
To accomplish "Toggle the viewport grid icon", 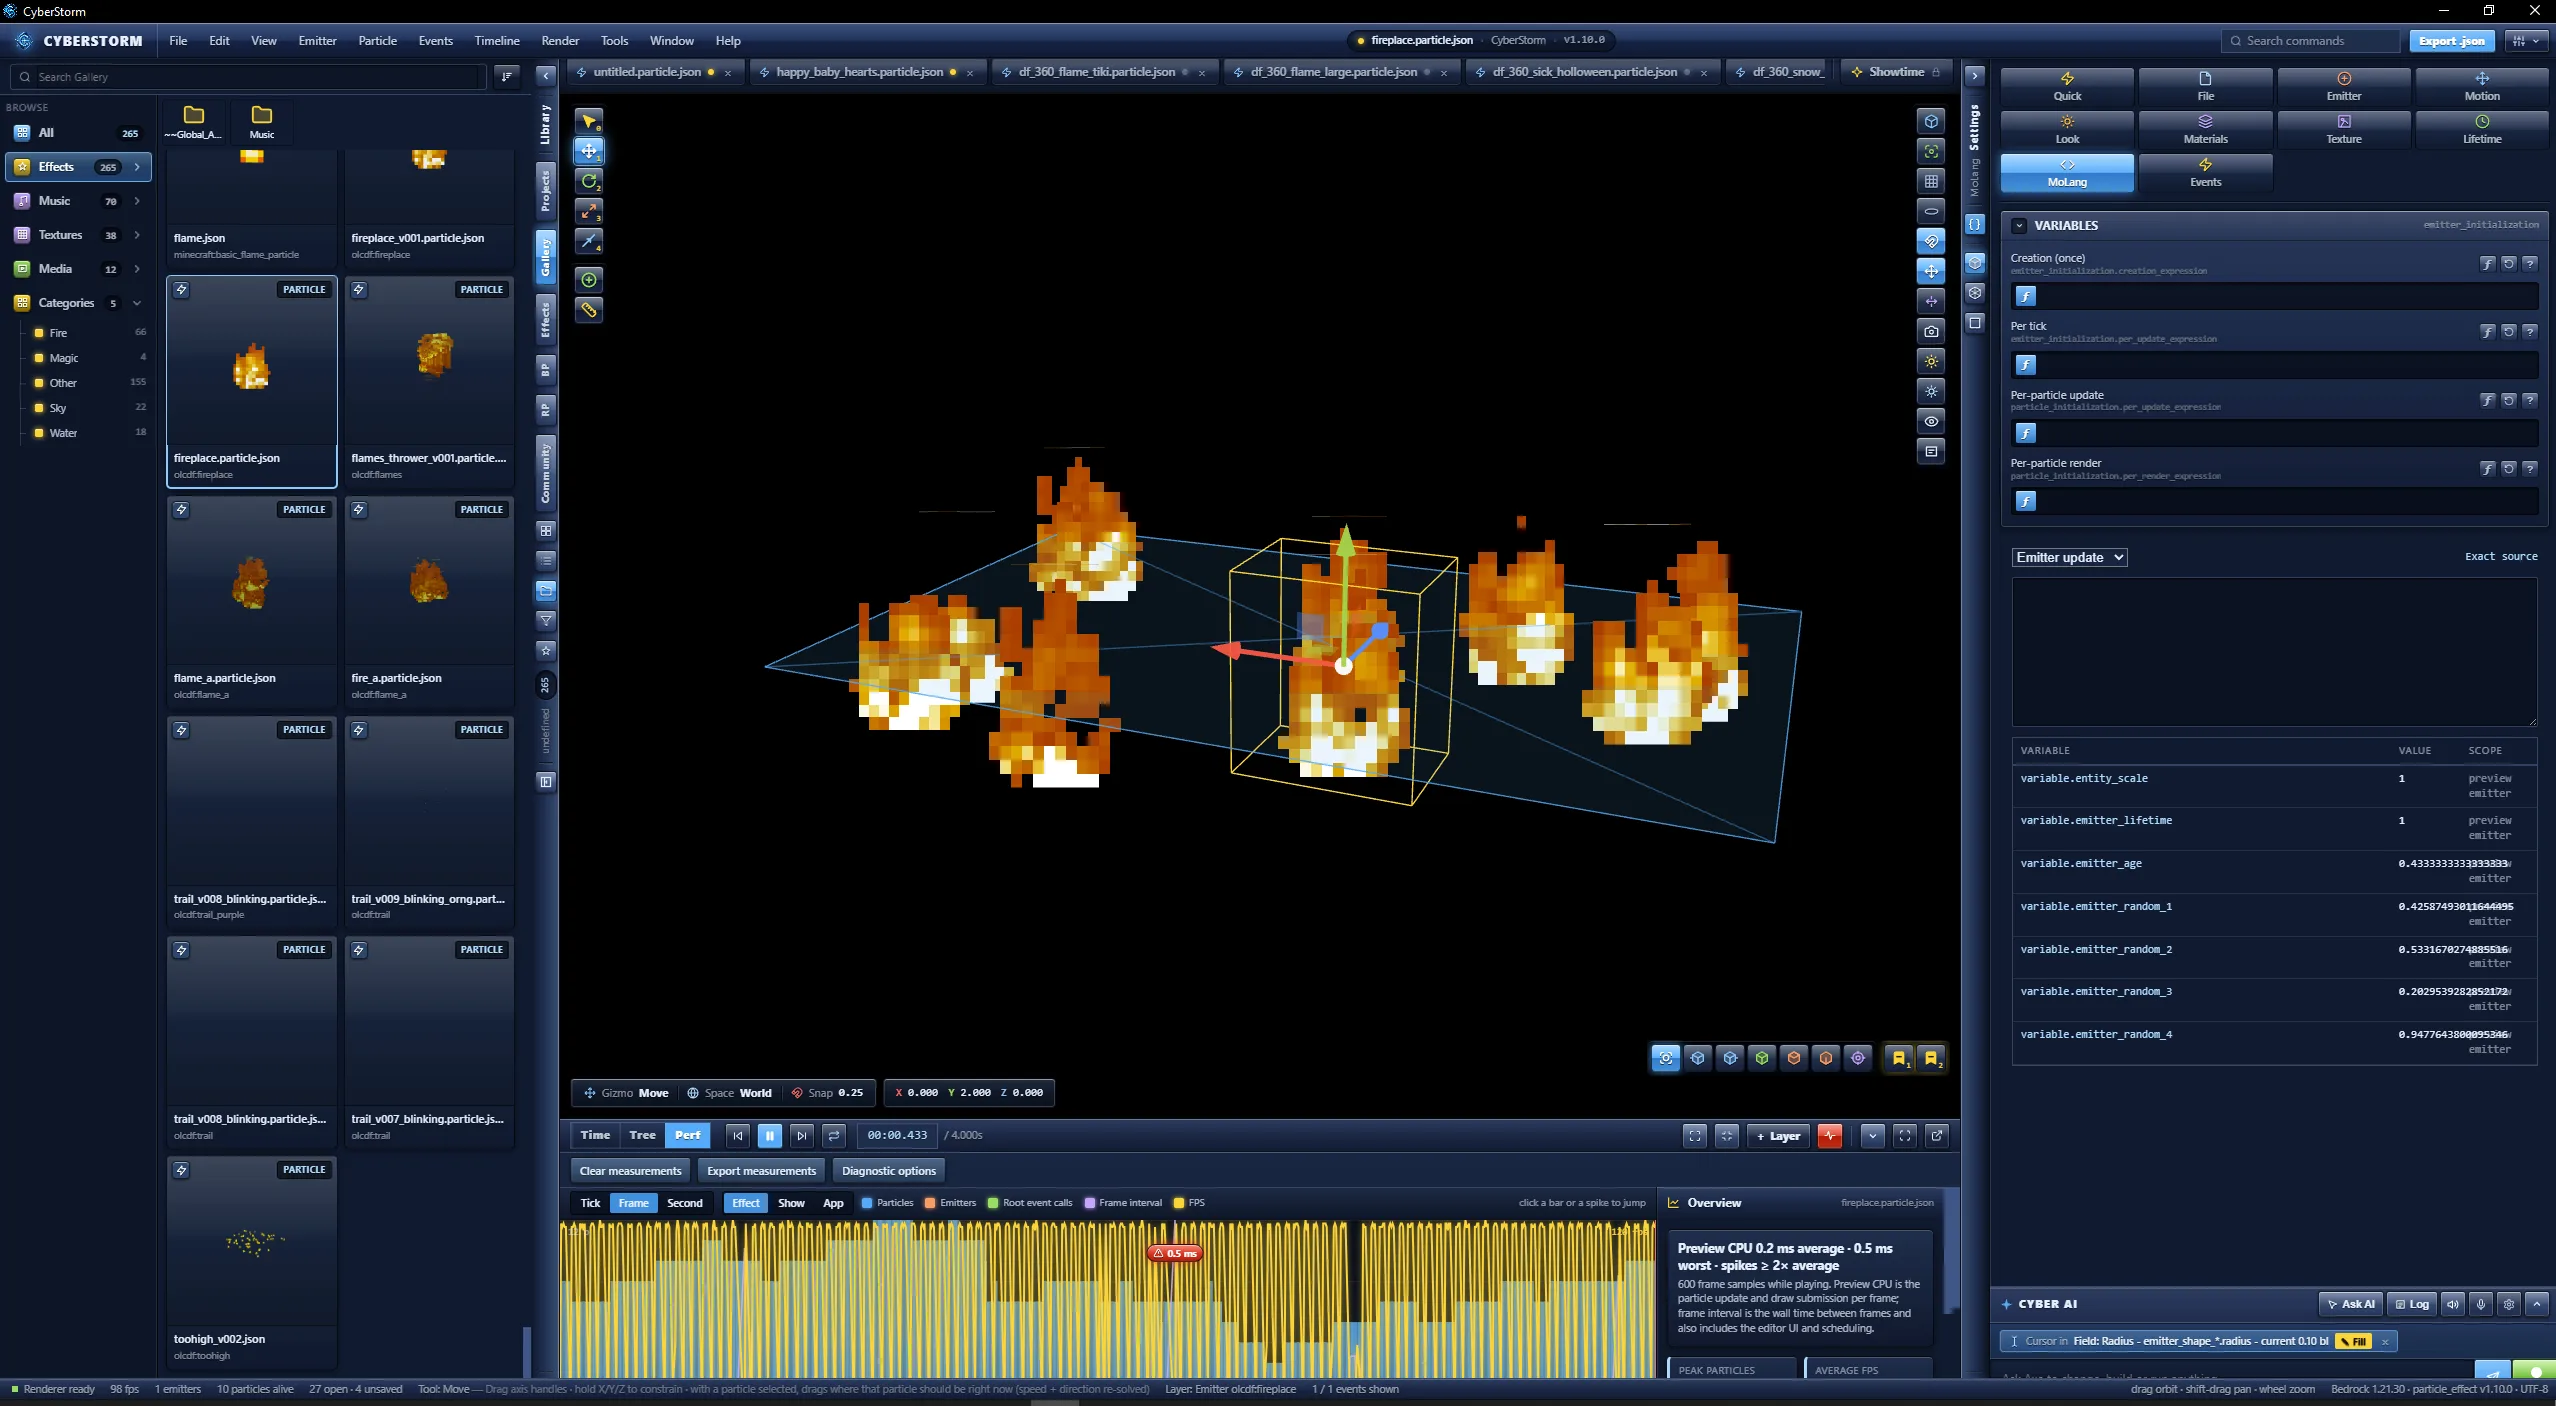I will click(1931, 181).
